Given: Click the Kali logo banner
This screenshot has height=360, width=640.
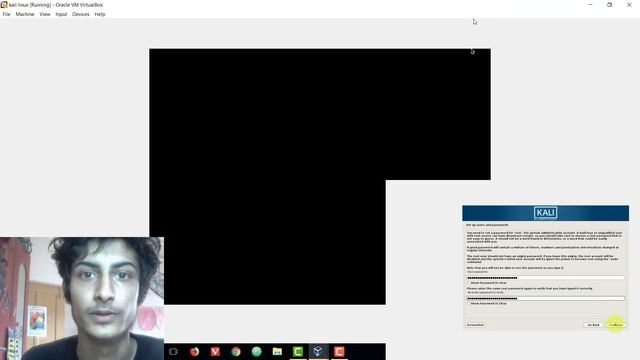Looking at the screenshot, I should pos(545,213).
